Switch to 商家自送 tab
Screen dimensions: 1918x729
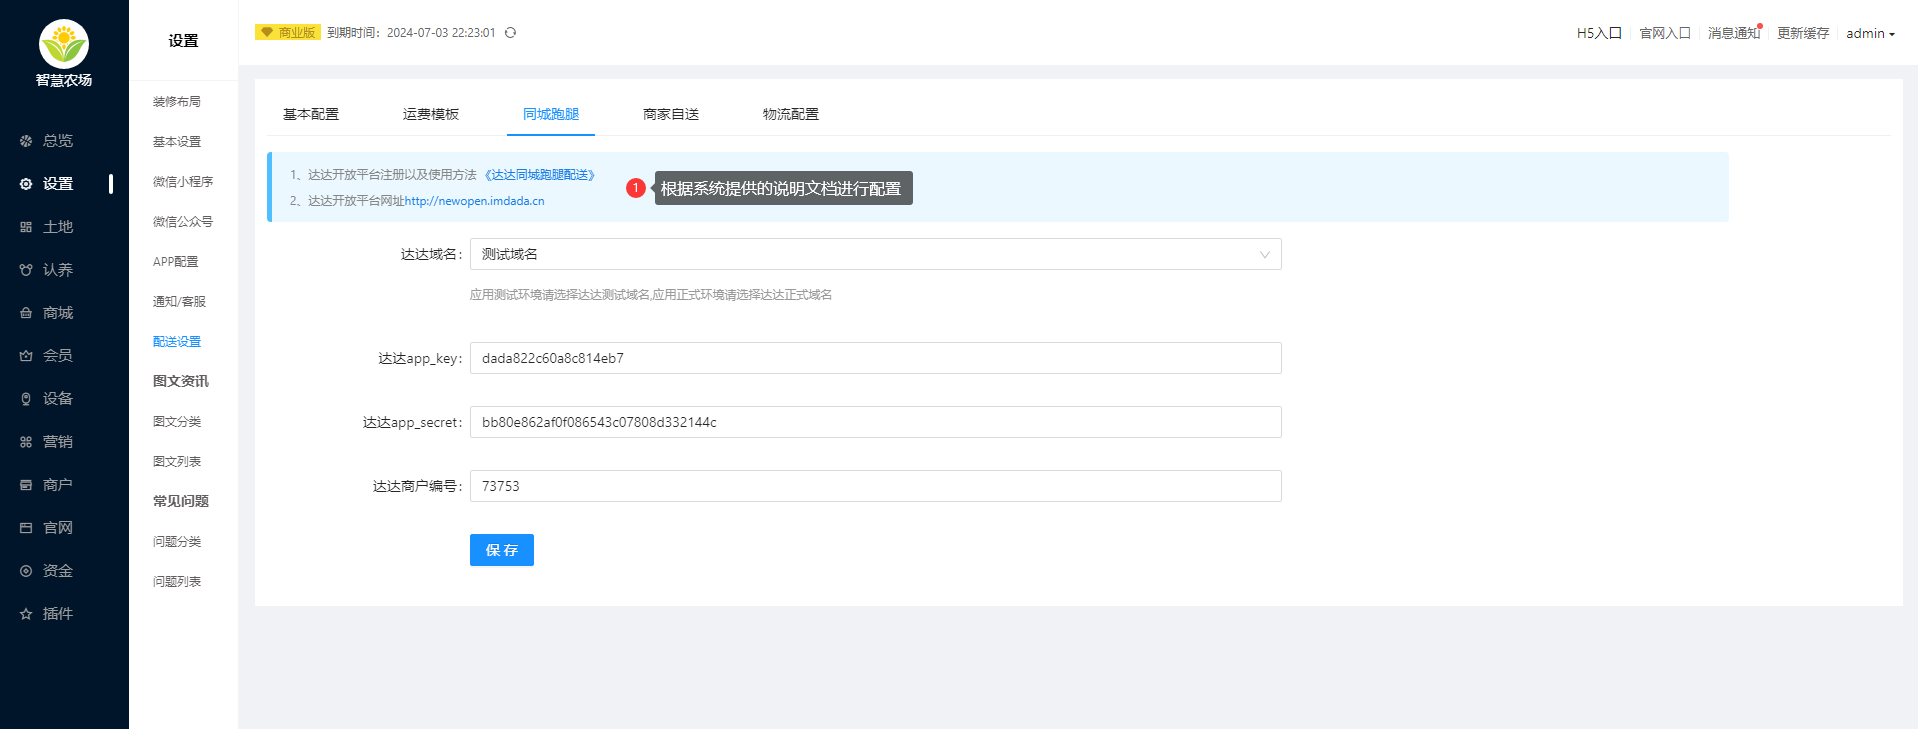point(671,114)
